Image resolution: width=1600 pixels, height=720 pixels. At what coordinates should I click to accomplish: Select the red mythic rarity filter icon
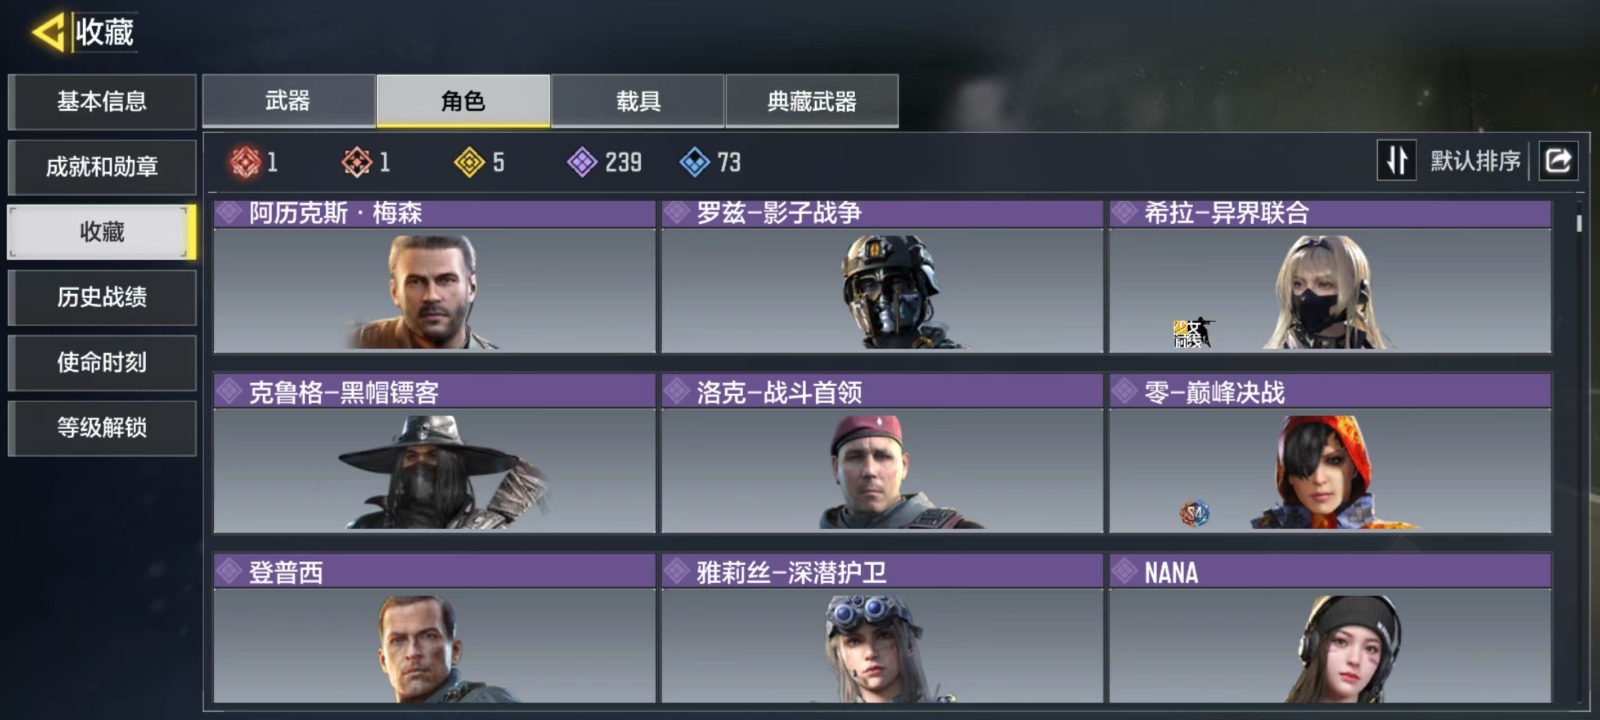pyautogui.click(x=245, y=162)
